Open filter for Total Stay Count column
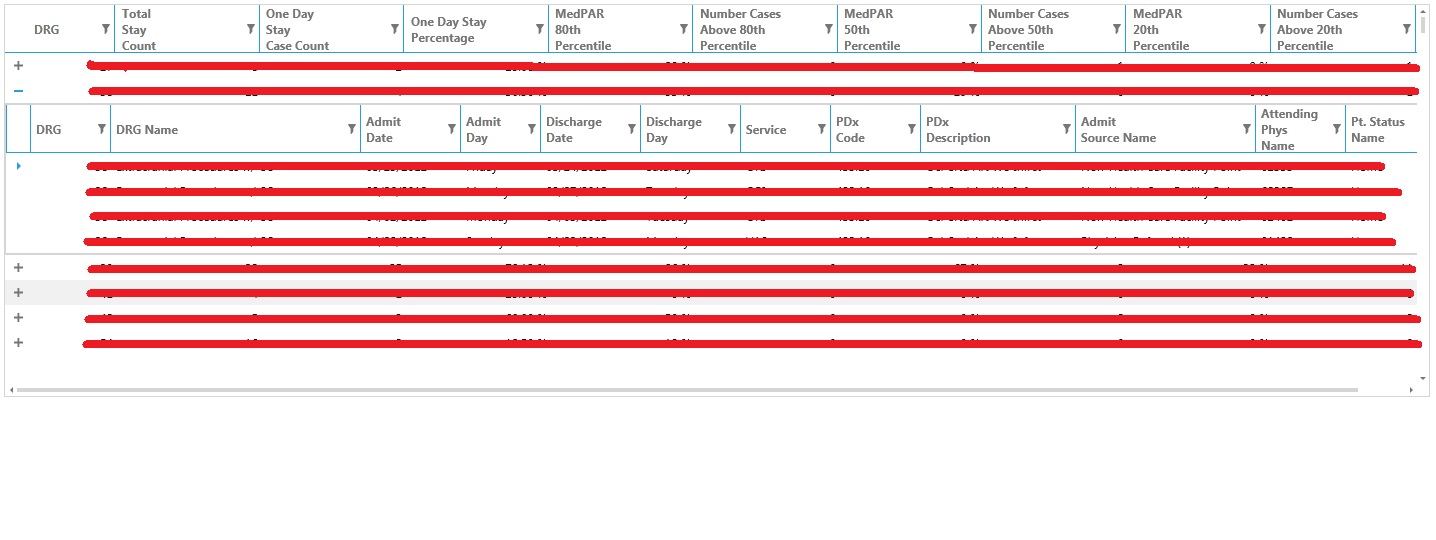This screenshot has width=1436, height=540. (250, 29)
